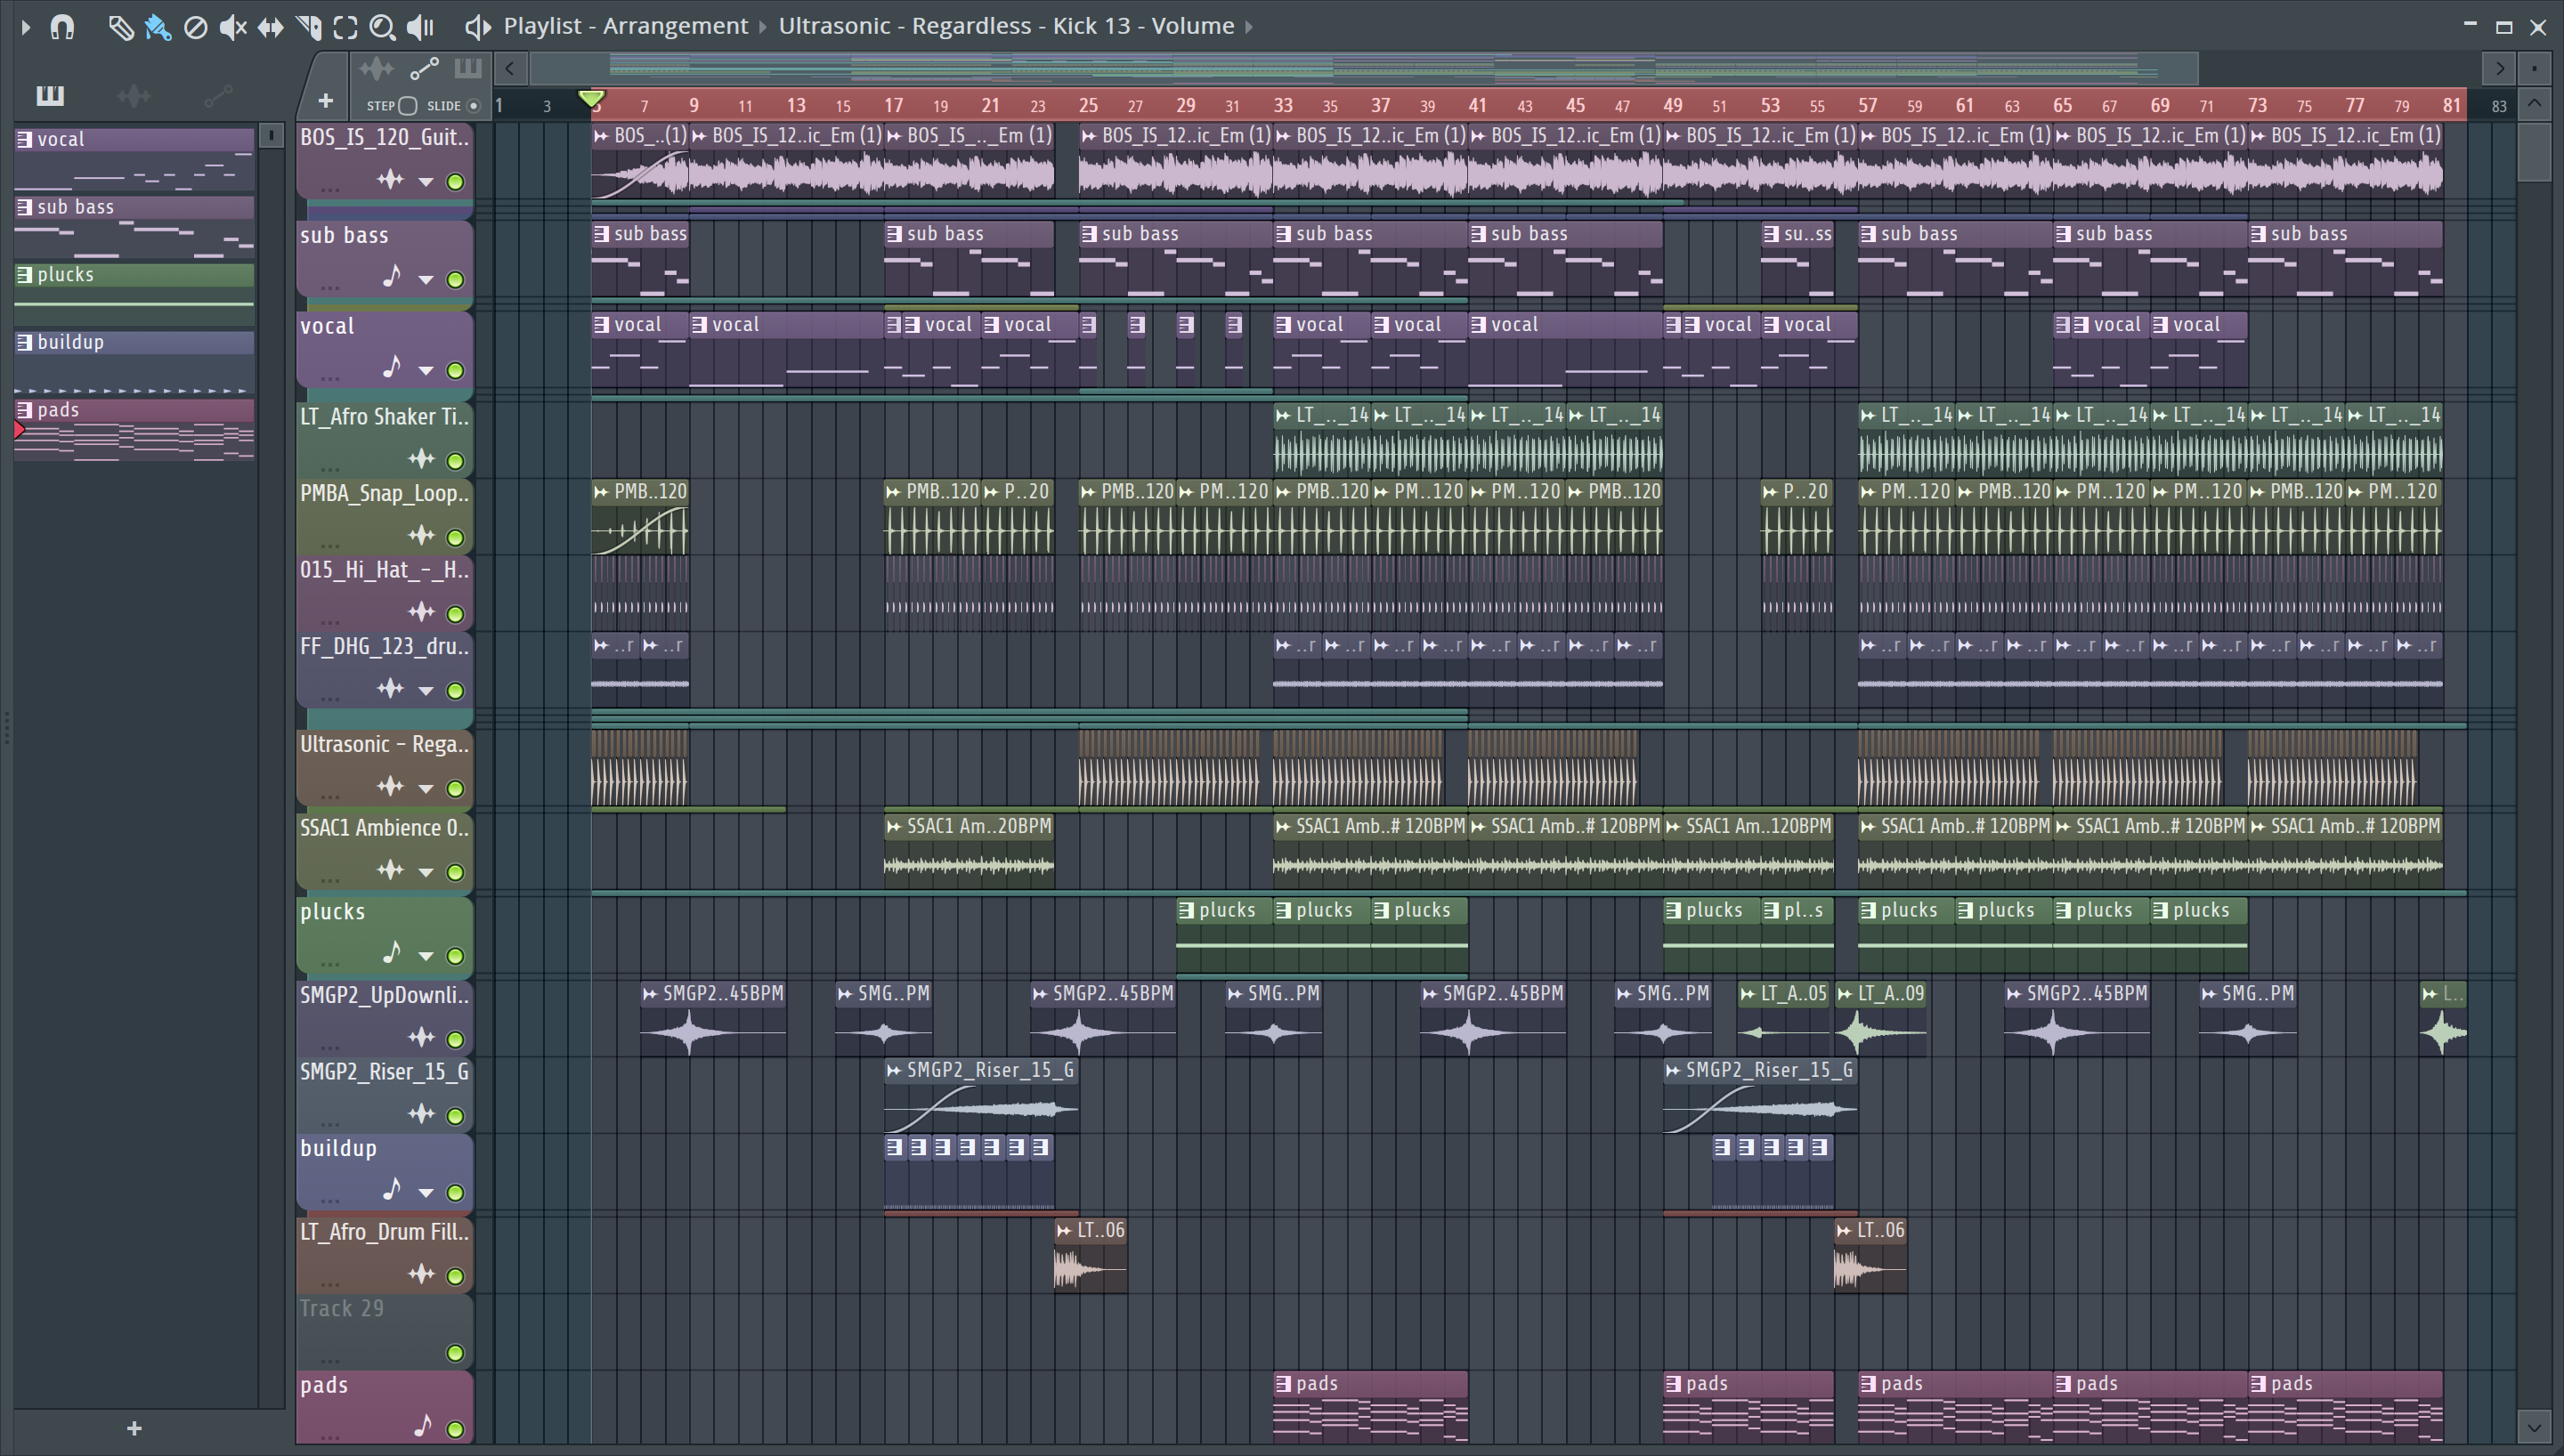Viewport: 2564px width, 1456px height.
Task: Click the pattern icon of vocal in picker
Action: click(24, 139)
